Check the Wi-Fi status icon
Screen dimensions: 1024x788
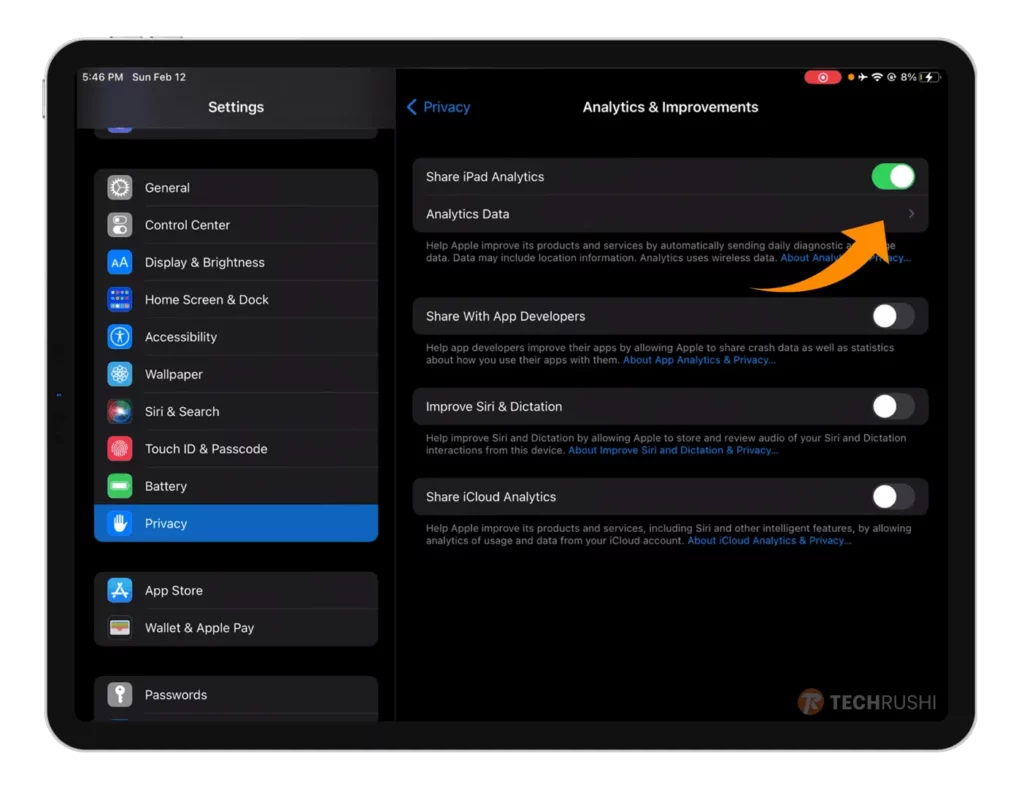877,77
